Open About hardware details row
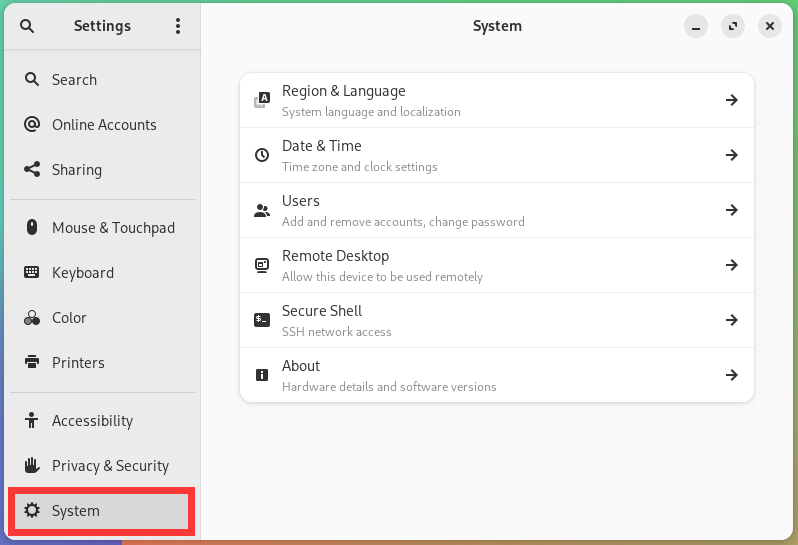798x545 pixels. pyautogui.click(x=497, y=375)
